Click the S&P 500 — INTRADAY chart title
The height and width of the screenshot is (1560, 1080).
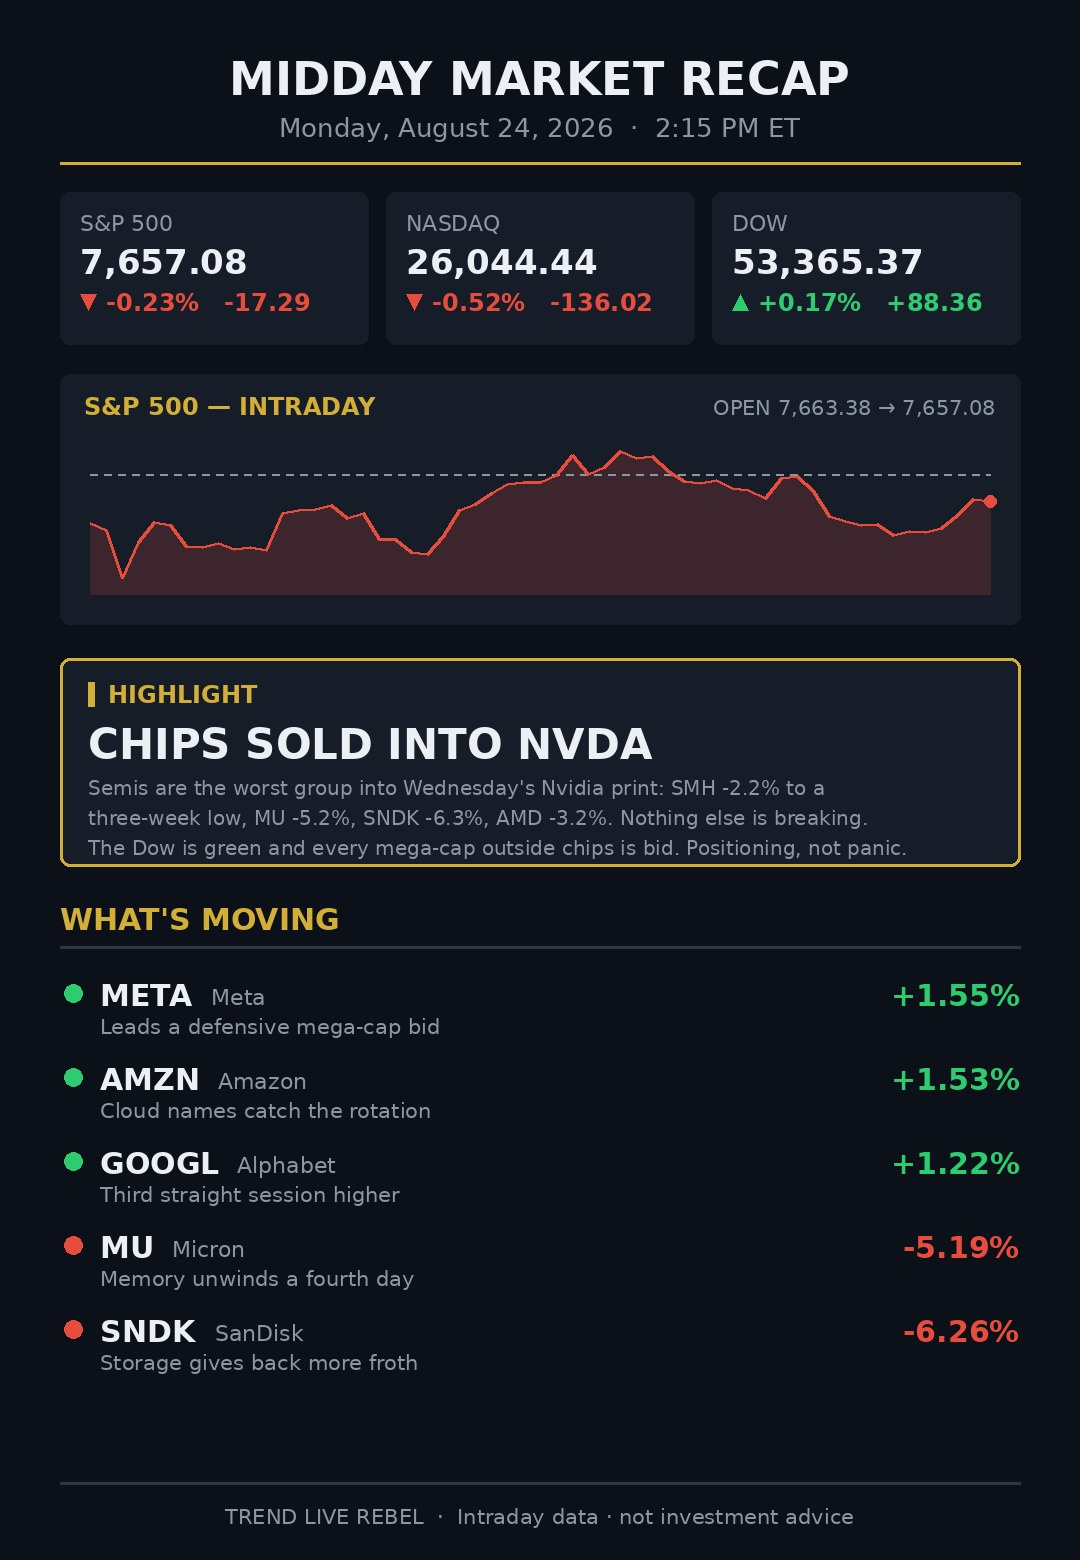pos(230,407)
